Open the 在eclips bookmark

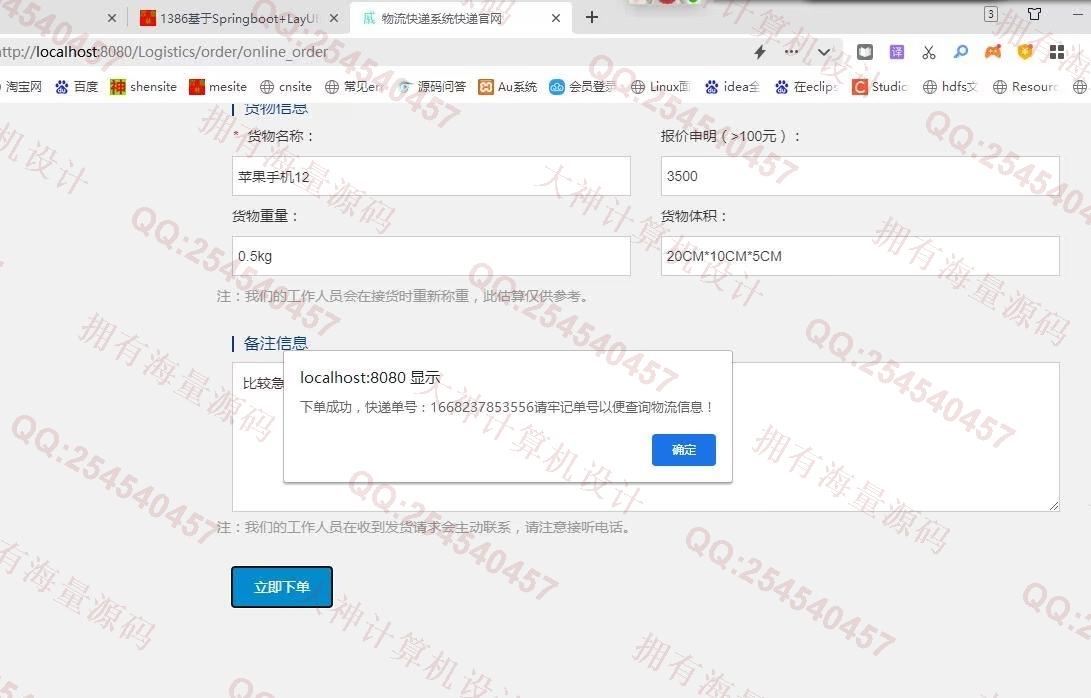[x=806, y=86]
